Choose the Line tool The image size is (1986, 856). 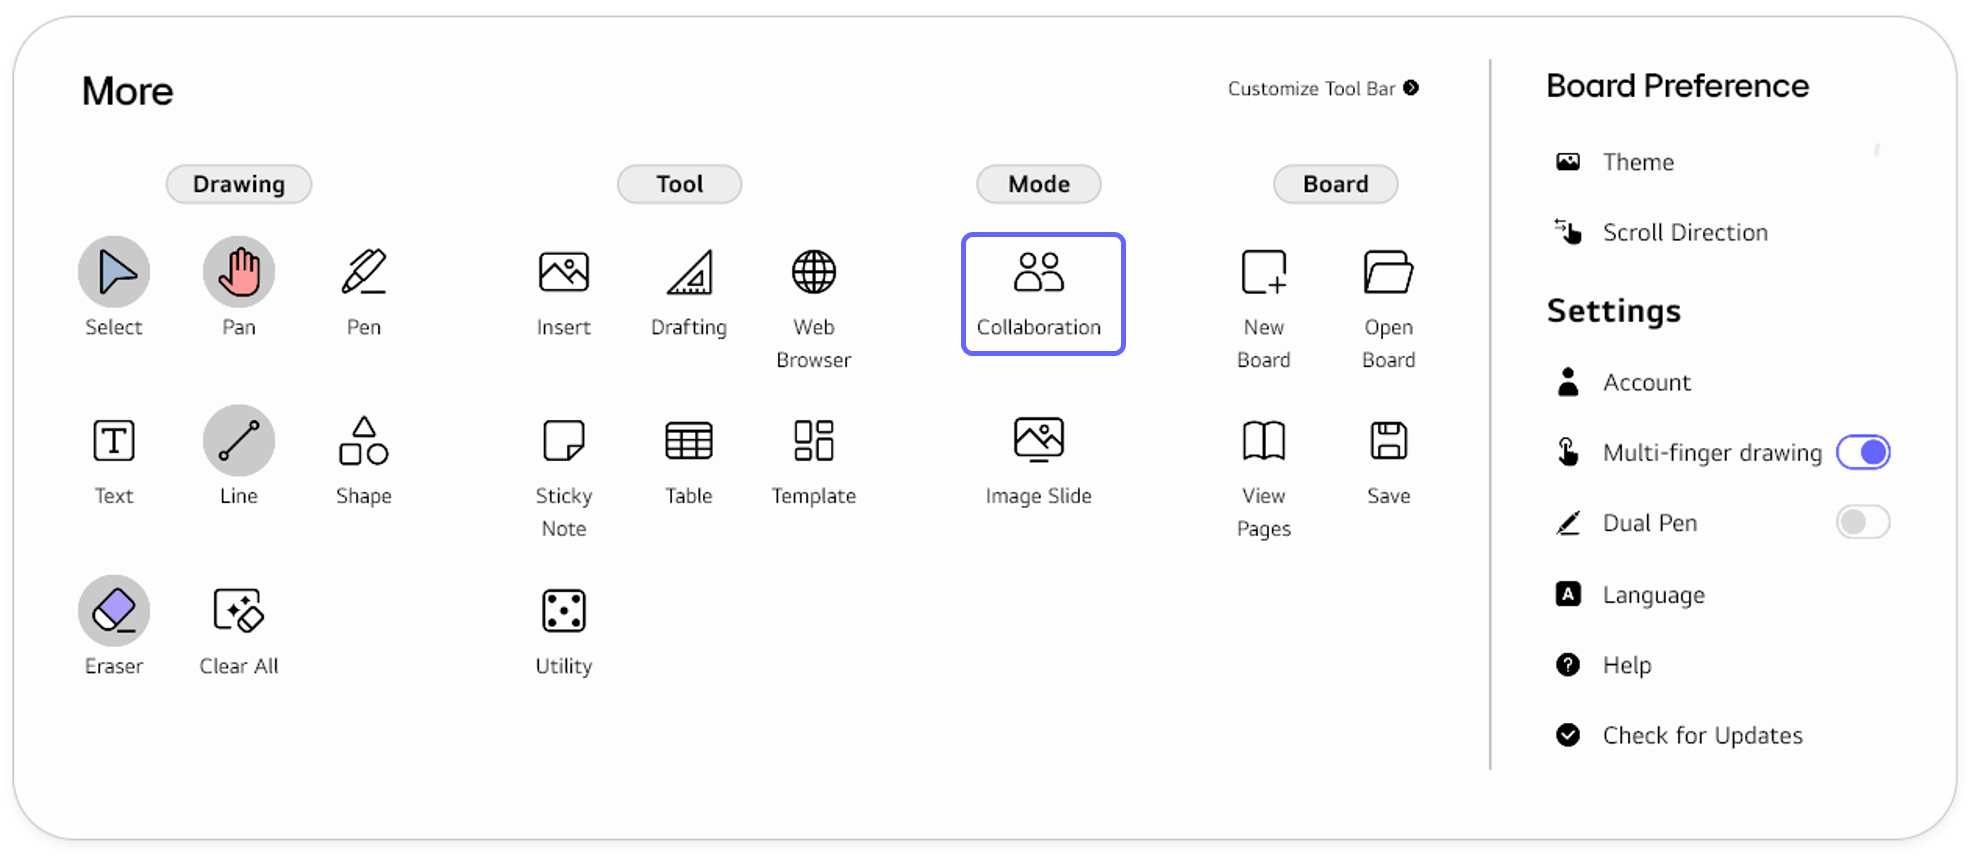[239, 441]
